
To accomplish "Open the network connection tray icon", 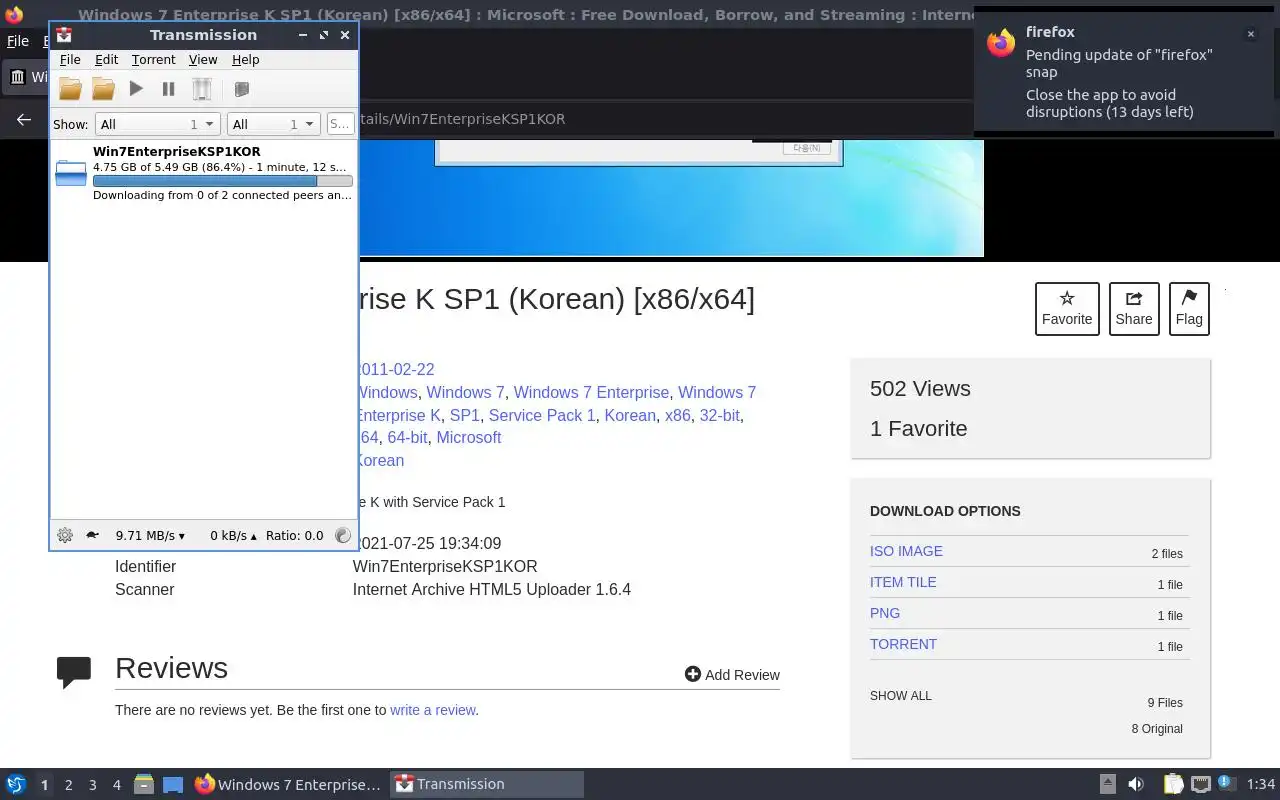I will (x=1201, y=785).
